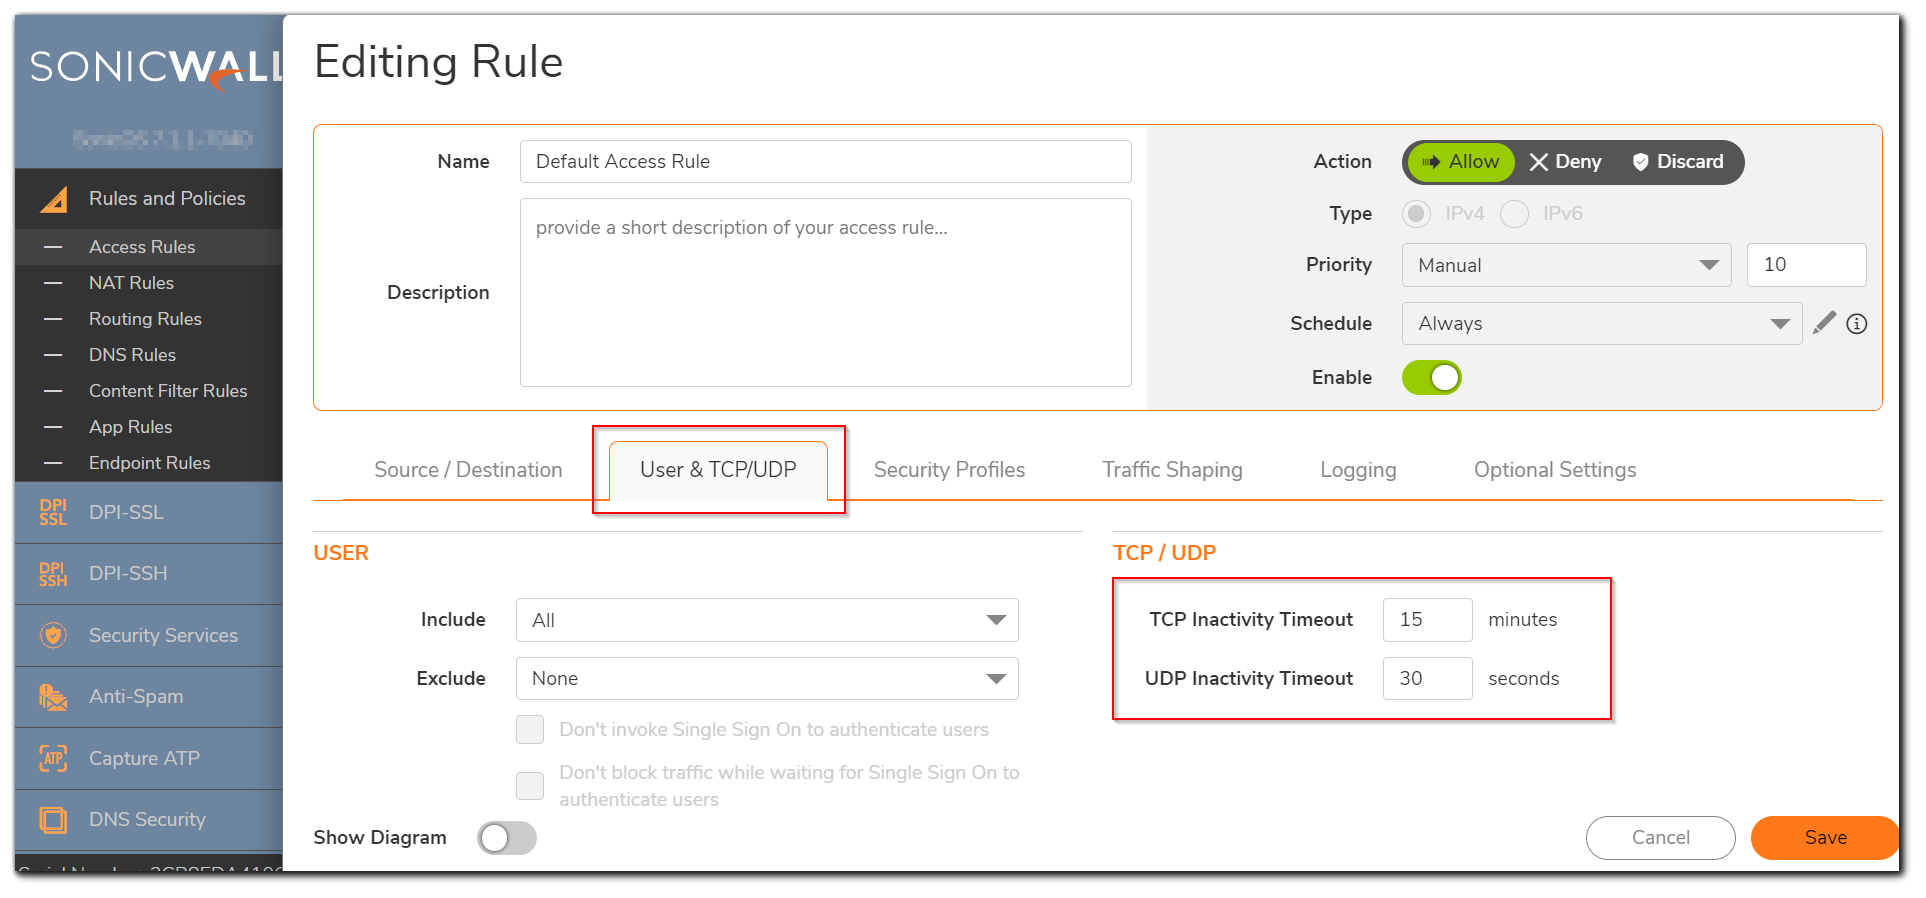
Task: Click the TCP Inactivity Timeout field
Action: click(1427, 620)
